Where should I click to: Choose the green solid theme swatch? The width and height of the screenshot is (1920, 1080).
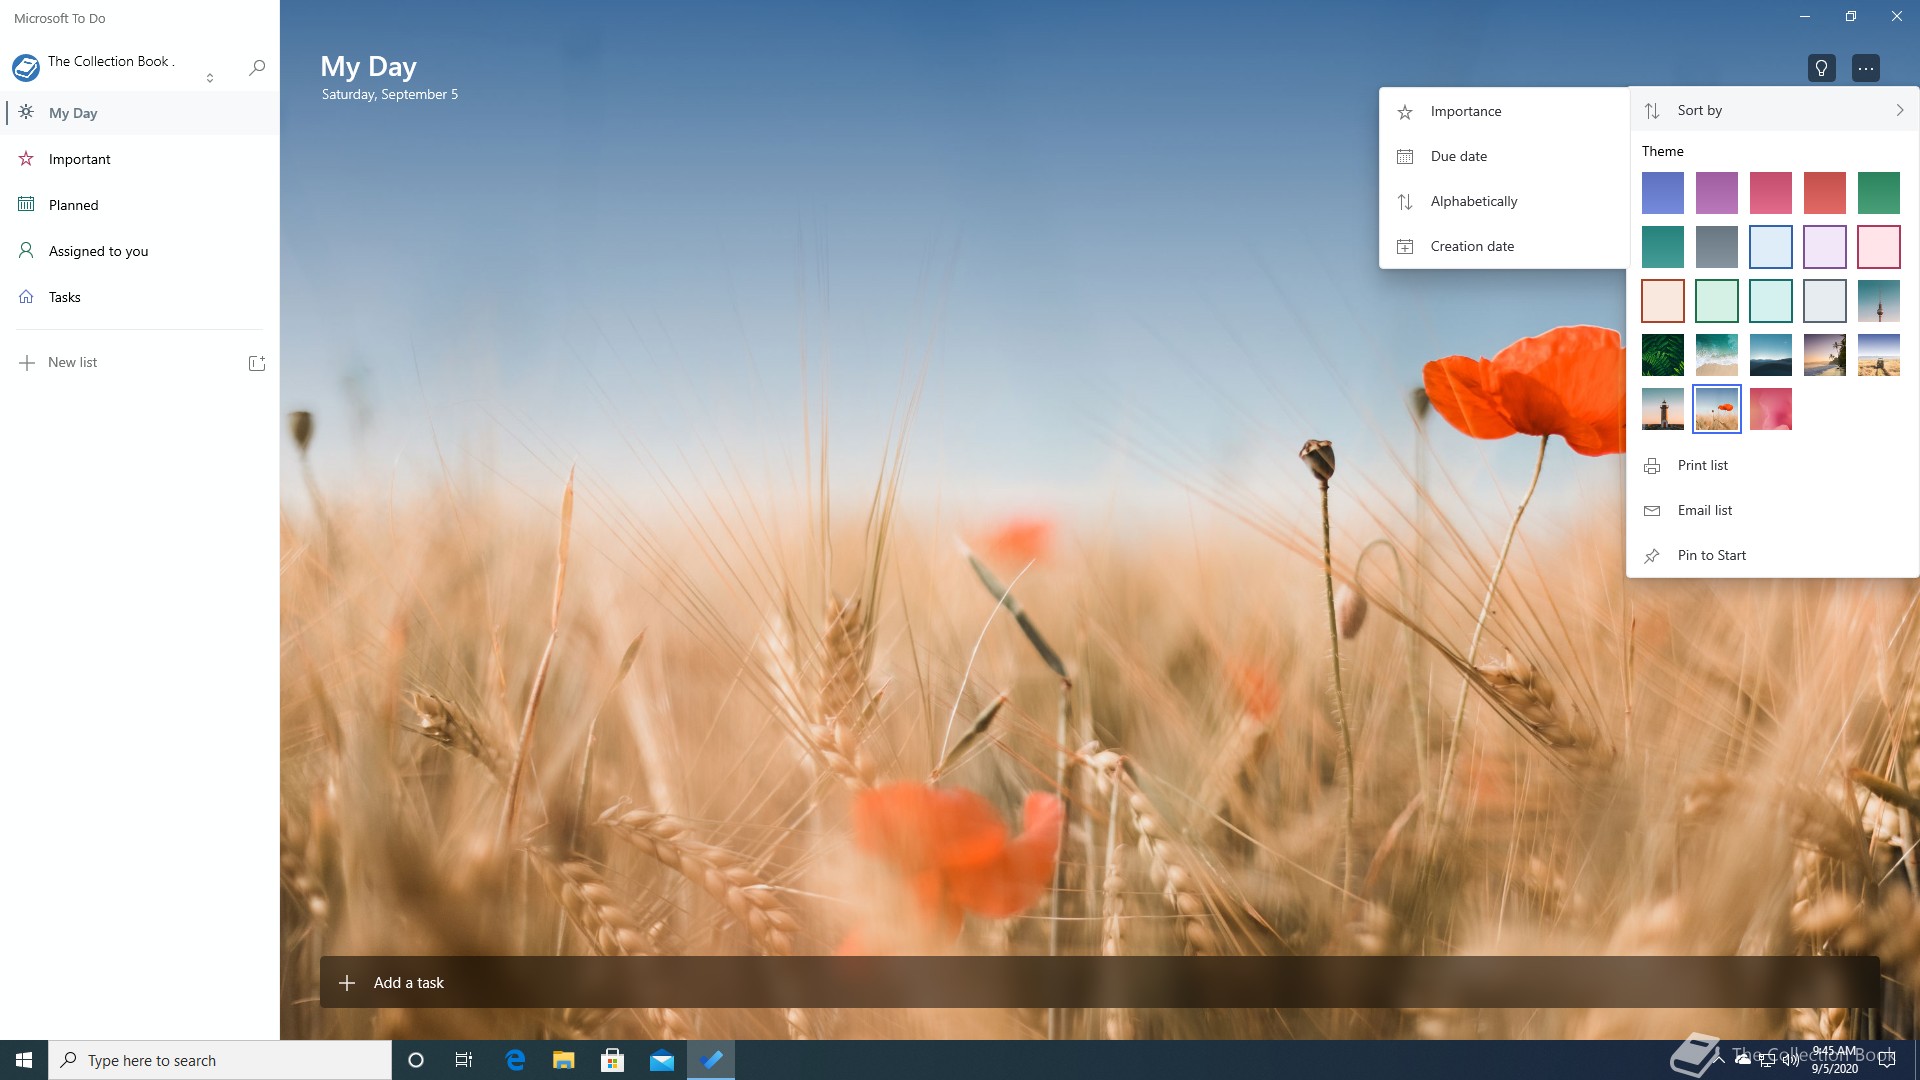coord(1878,193)
